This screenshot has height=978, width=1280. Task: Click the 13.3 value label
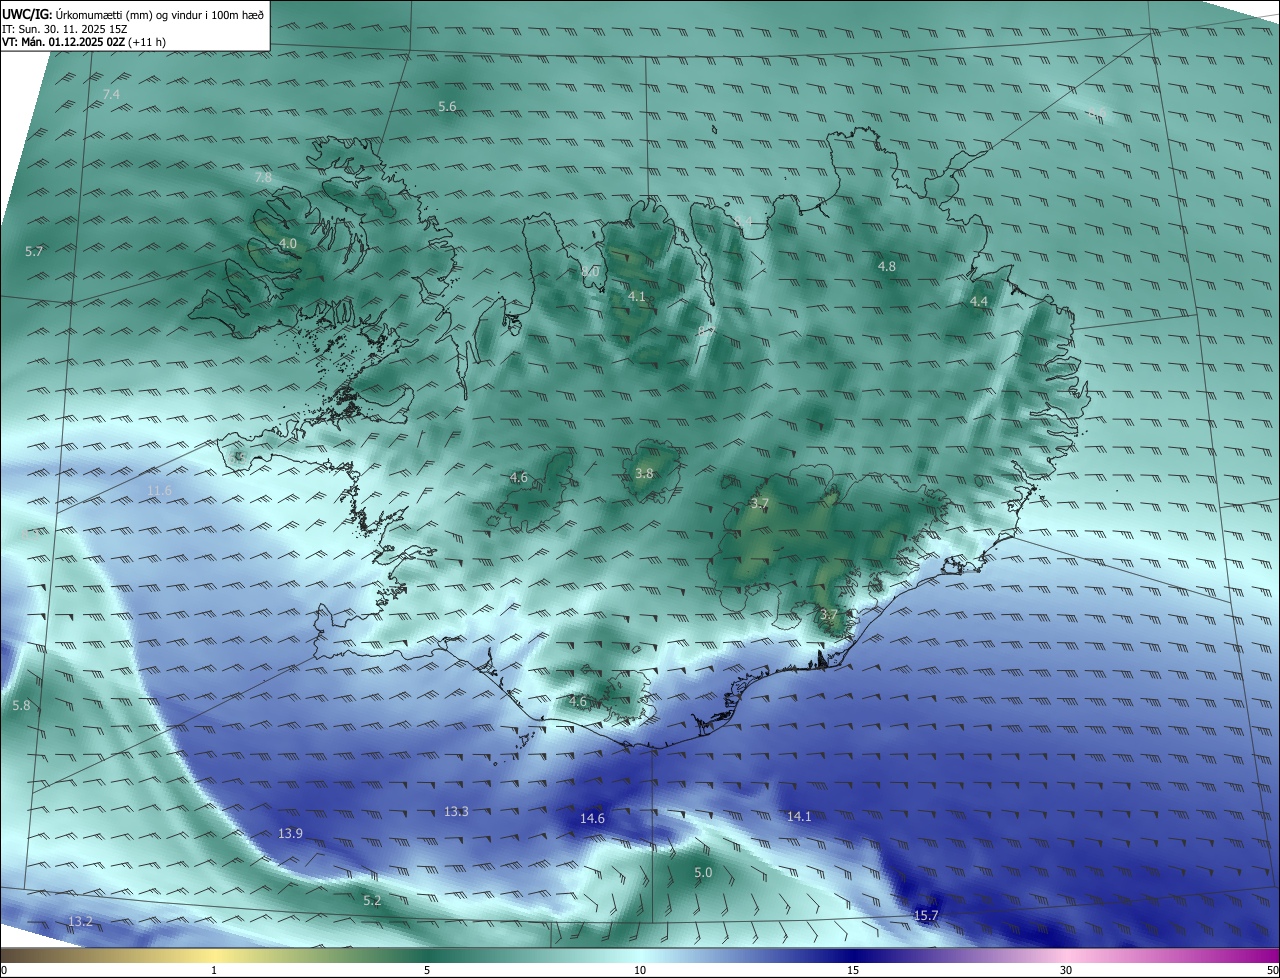click(x=456, y=812)
